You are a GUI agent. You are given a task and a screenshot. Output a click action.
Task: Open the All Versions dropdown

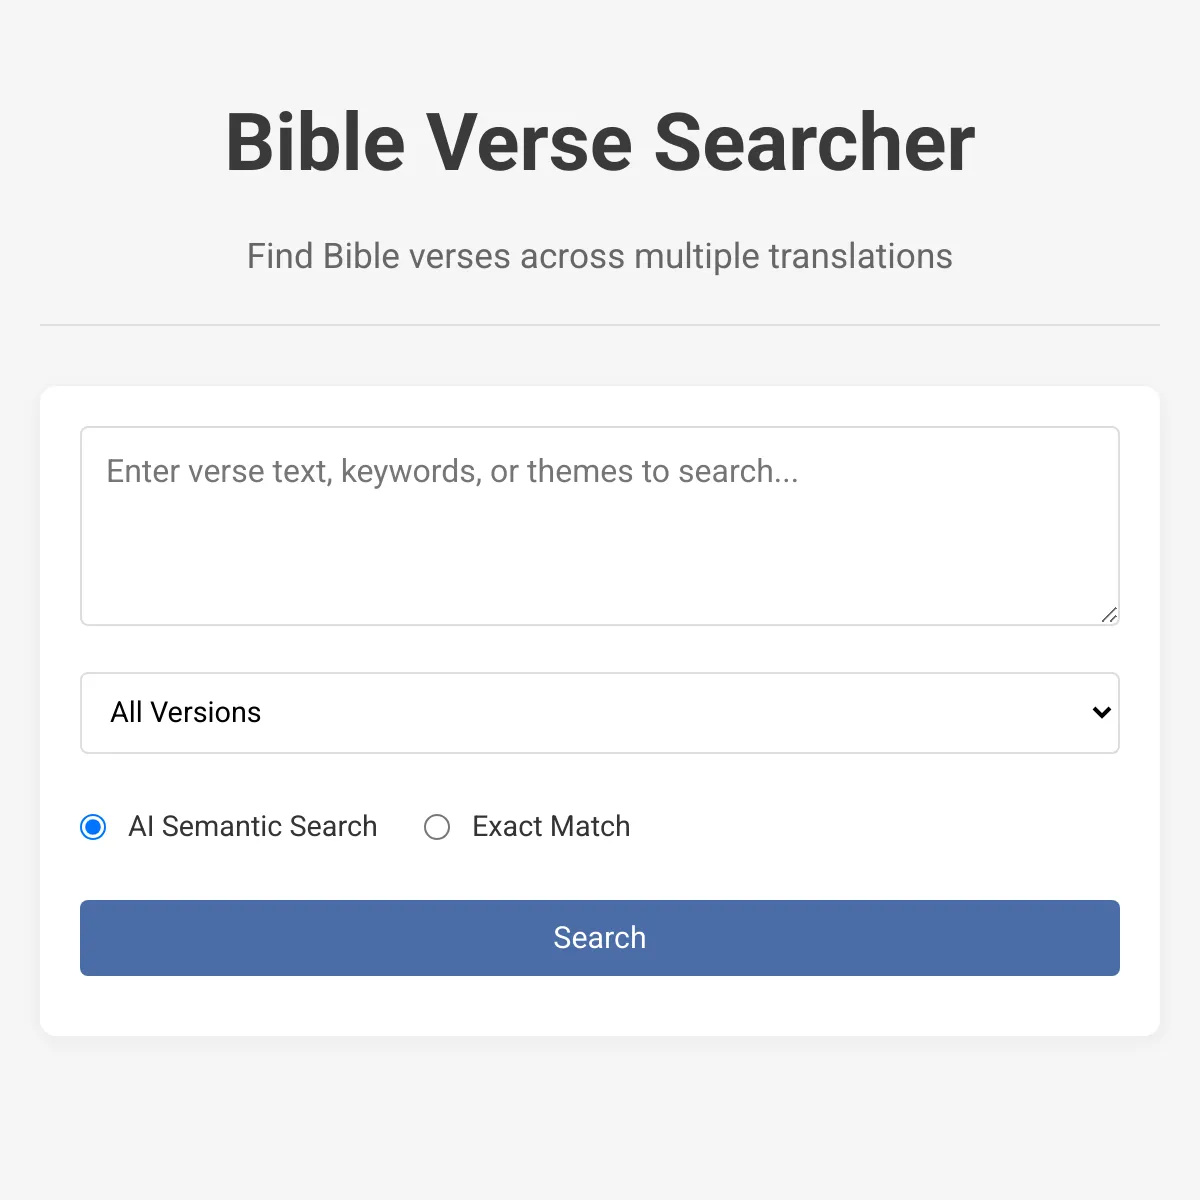coord(600,713)
